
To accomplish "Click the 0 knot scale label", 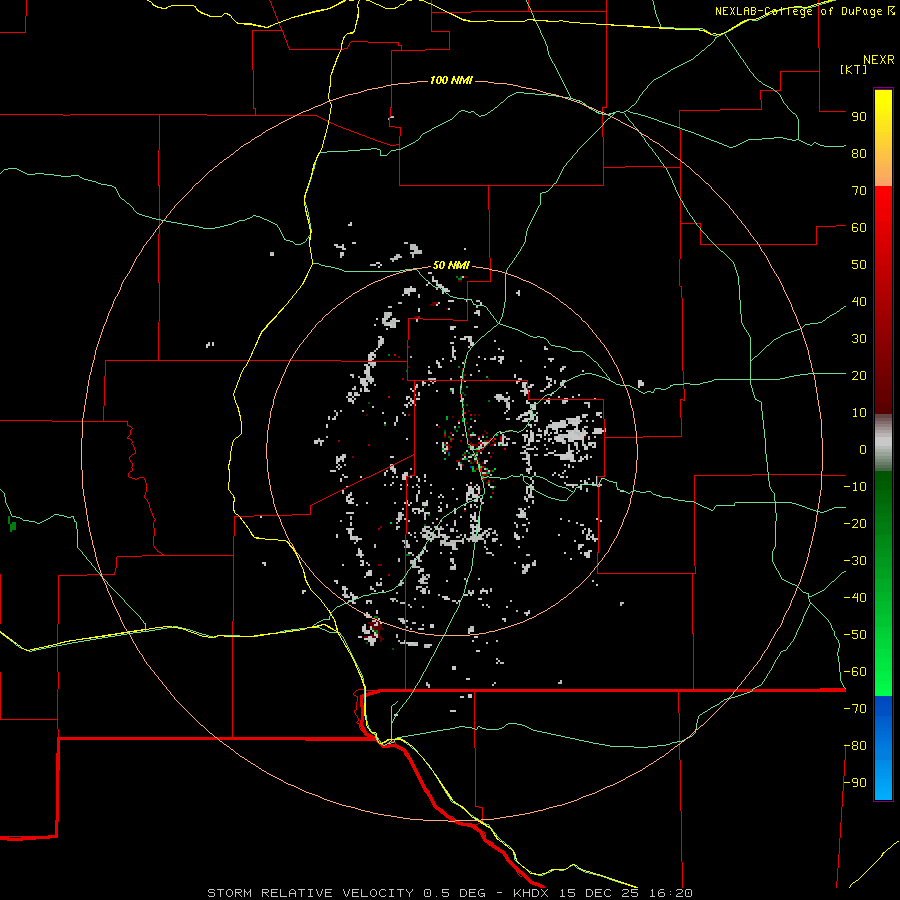I will 863,449.
